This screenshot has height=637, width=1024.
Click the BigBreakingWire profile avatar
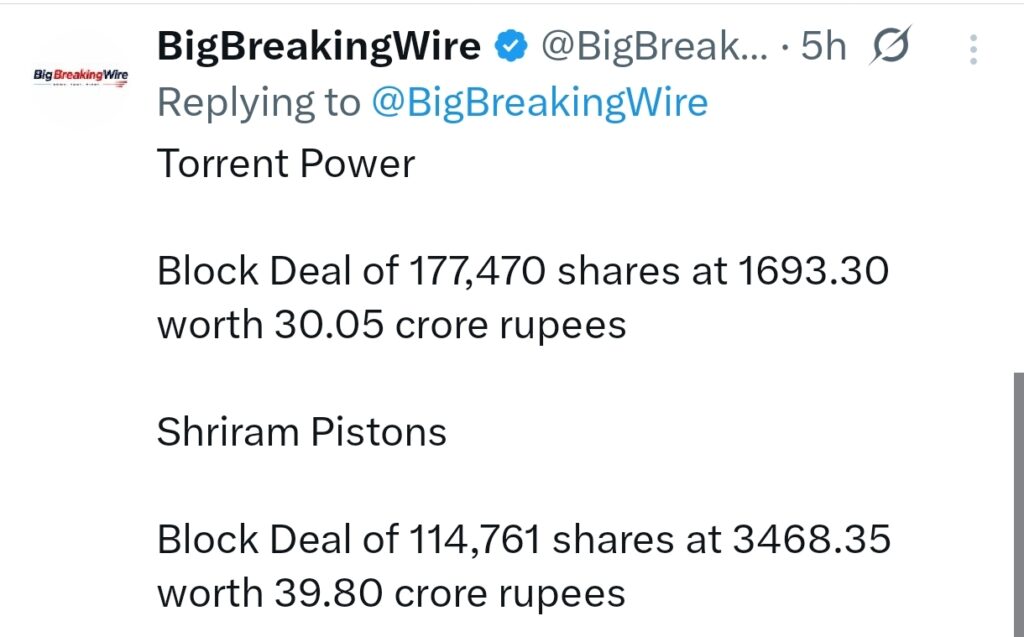pos(80,77)
